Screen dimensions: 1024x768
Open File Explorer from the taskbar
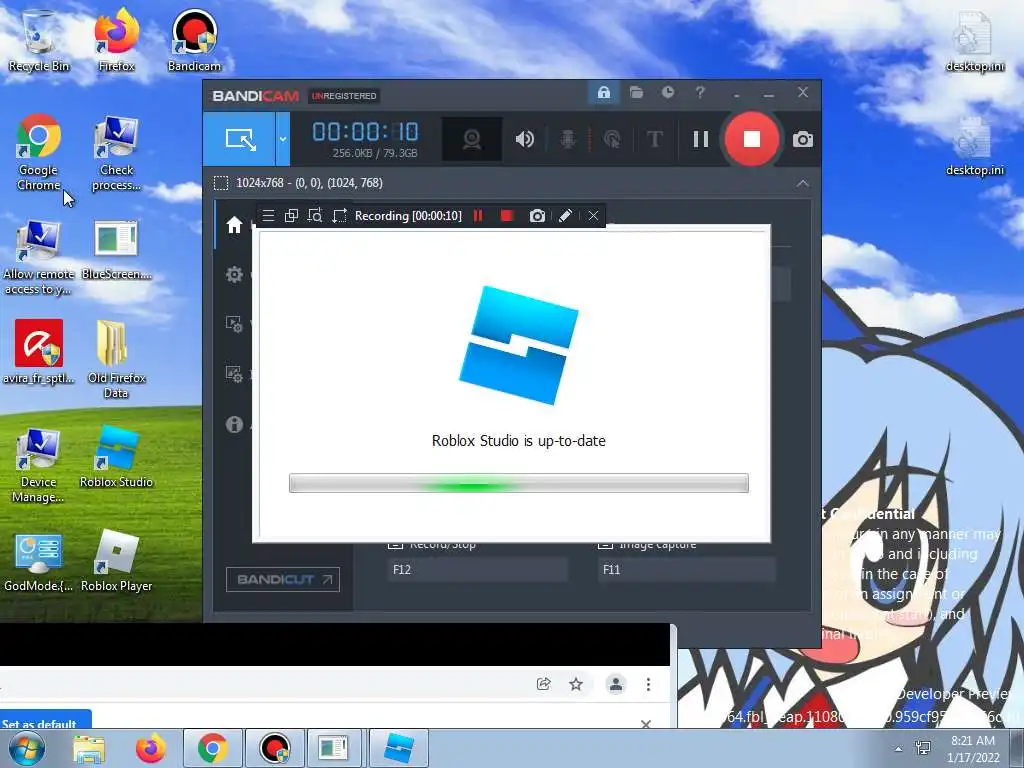click(89, 748)
